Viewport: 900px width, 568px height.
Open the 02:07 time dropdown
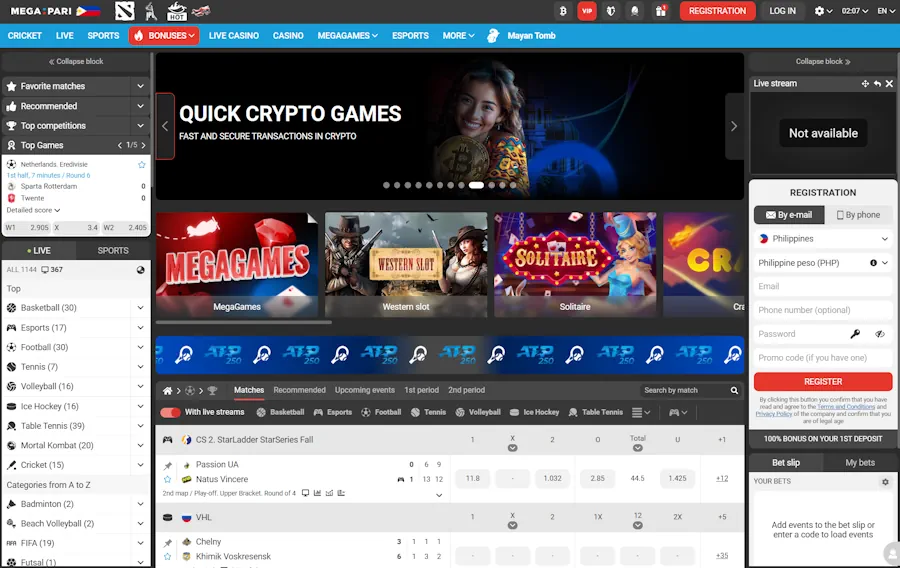(x=855, y=11)
